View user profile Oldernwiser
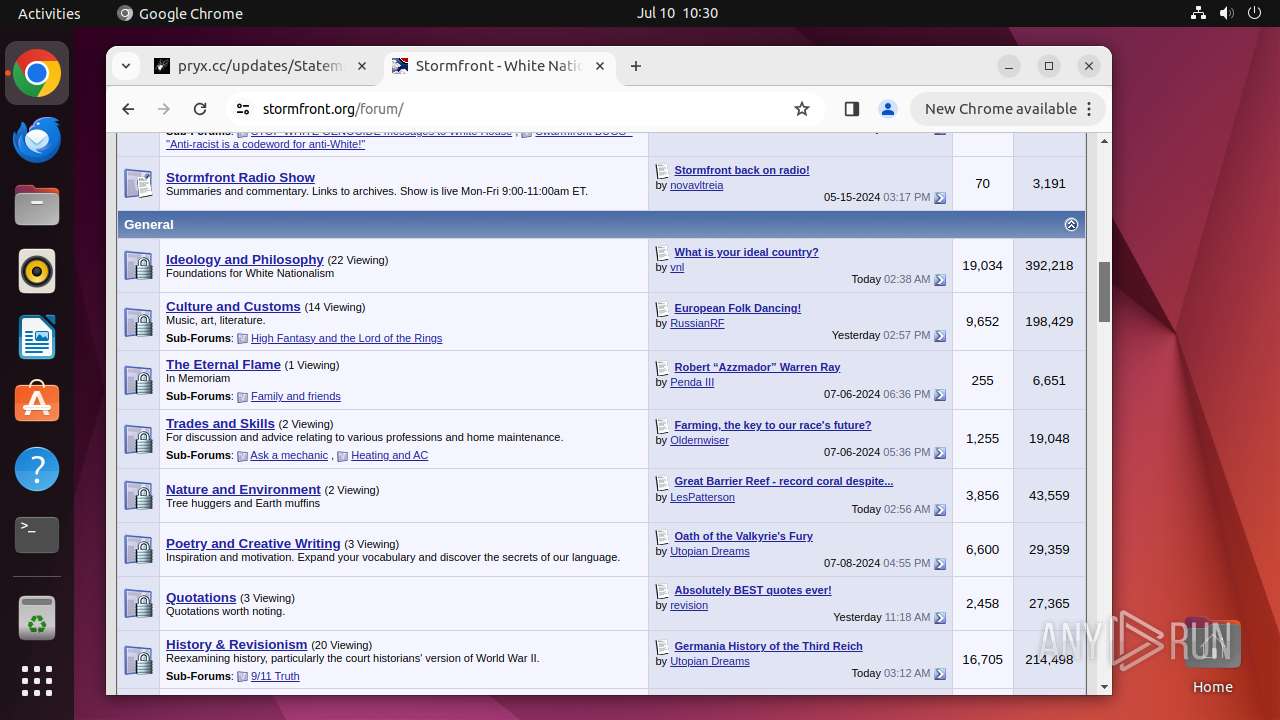 (699, 440)
